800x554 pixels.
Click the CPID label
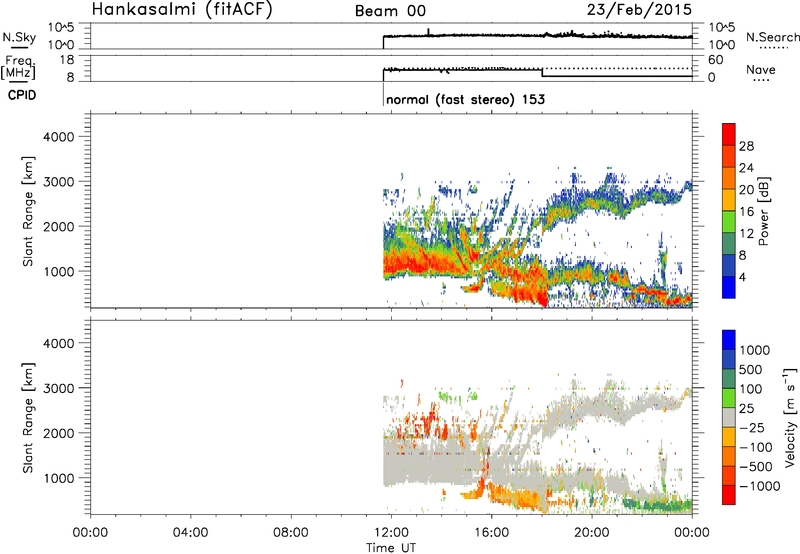[x=22, y=95]
